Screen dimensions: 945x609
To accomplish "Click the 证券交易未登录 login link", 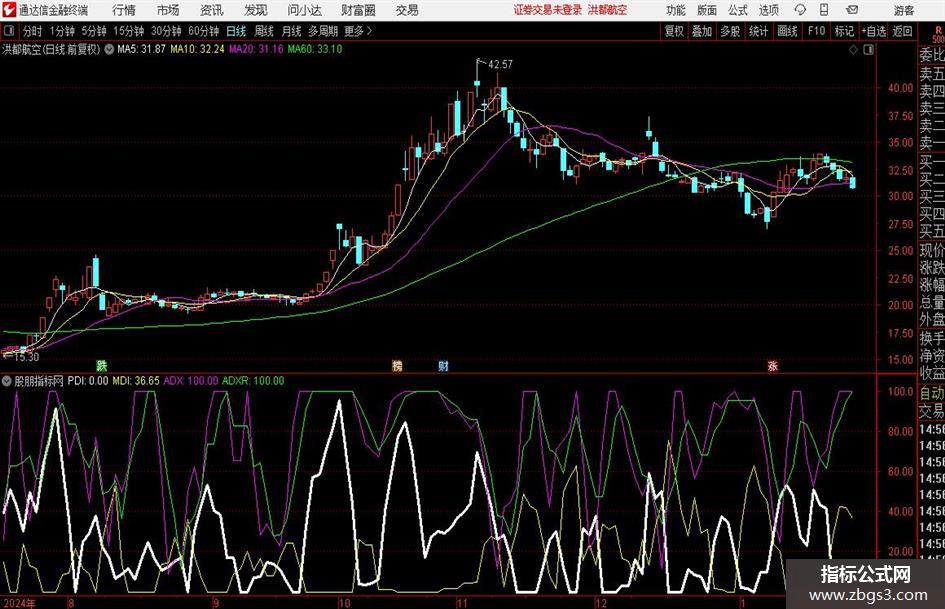I will [548, 10].
